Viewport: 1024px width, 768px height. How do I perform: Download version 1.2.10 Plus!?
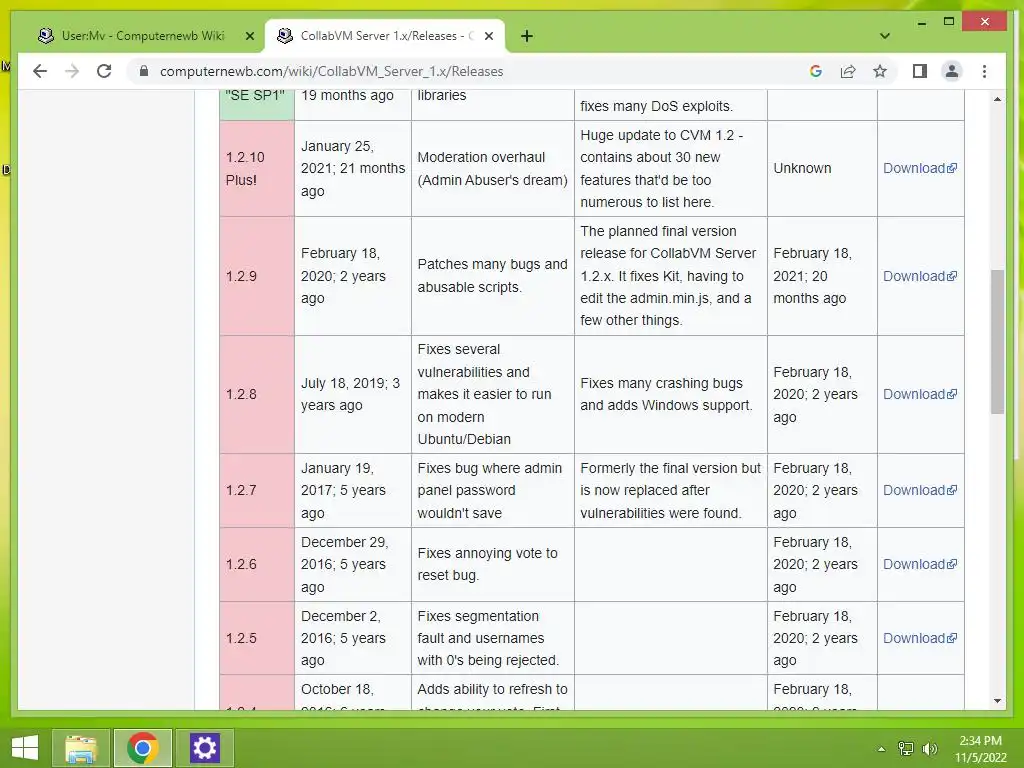click(920, 168)
